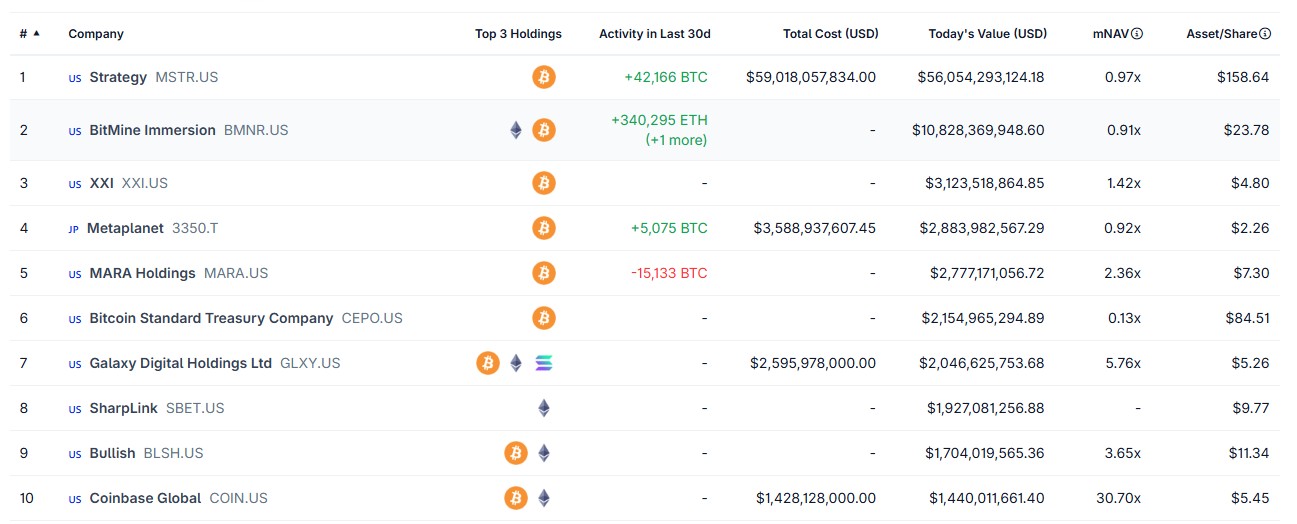Click total cost $2,595,978,000.00
Screen dimensions: 1297x524
click(x=813, y=363)
